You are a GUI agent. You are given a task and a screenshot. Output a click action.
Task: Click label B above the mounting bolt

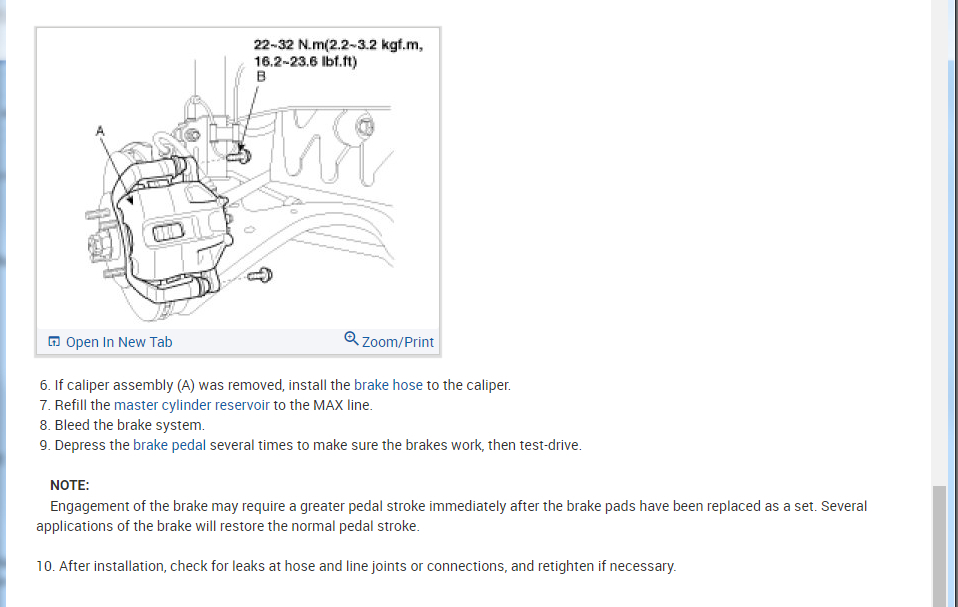tap(261, 76)
